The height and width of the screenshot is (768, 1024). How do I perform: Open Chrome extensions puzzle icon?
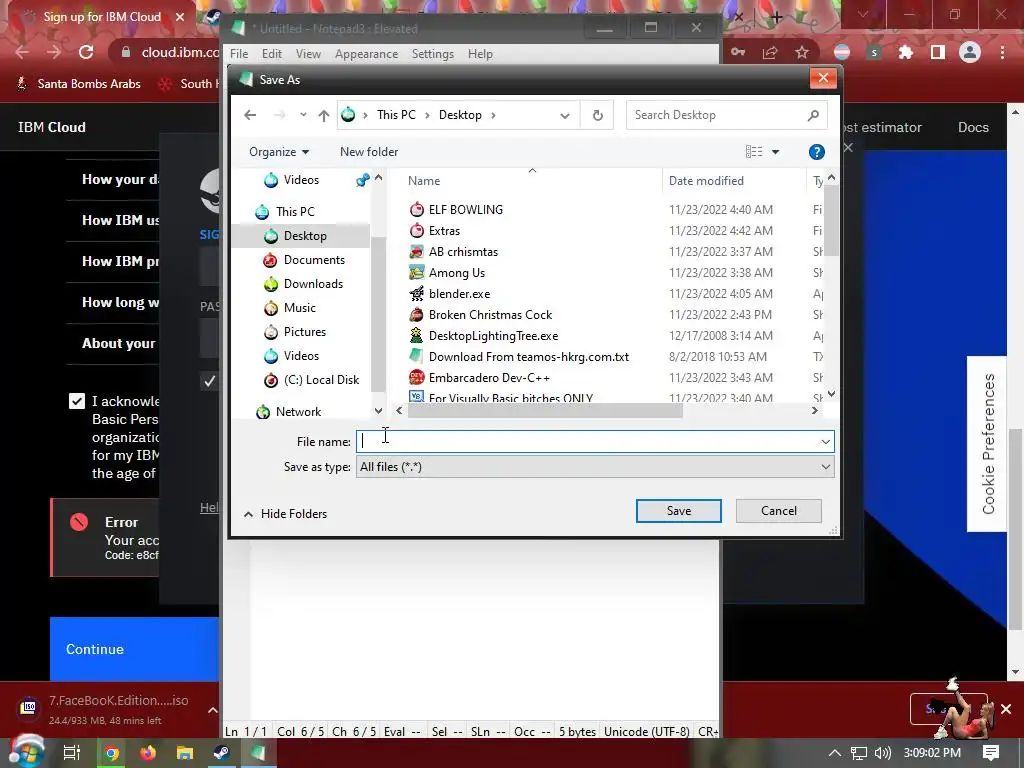(906, 52)
